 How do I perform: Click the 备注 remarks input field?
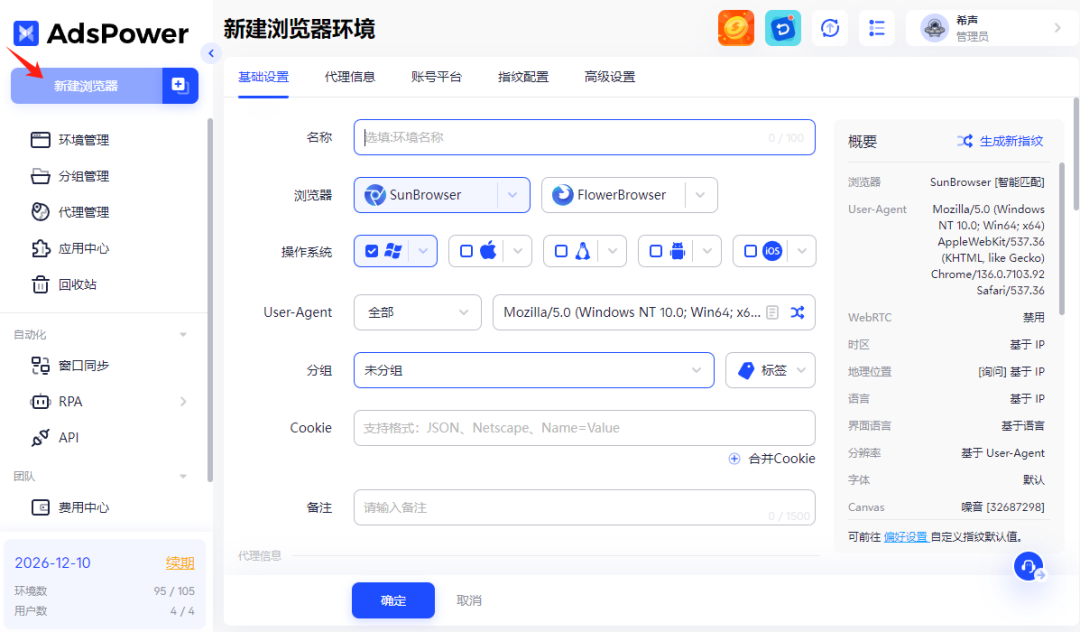click(x=585, y=507)
